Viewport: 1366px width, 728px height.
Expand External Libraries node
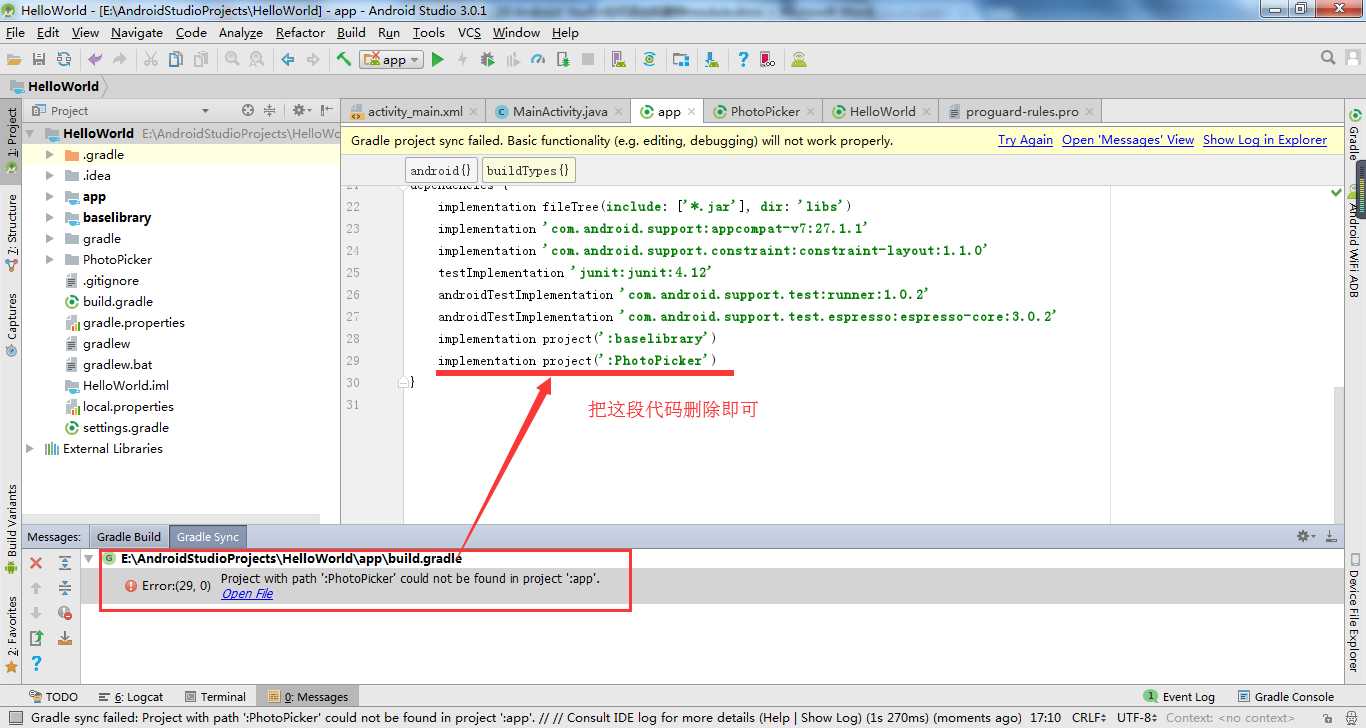[30, 449]
